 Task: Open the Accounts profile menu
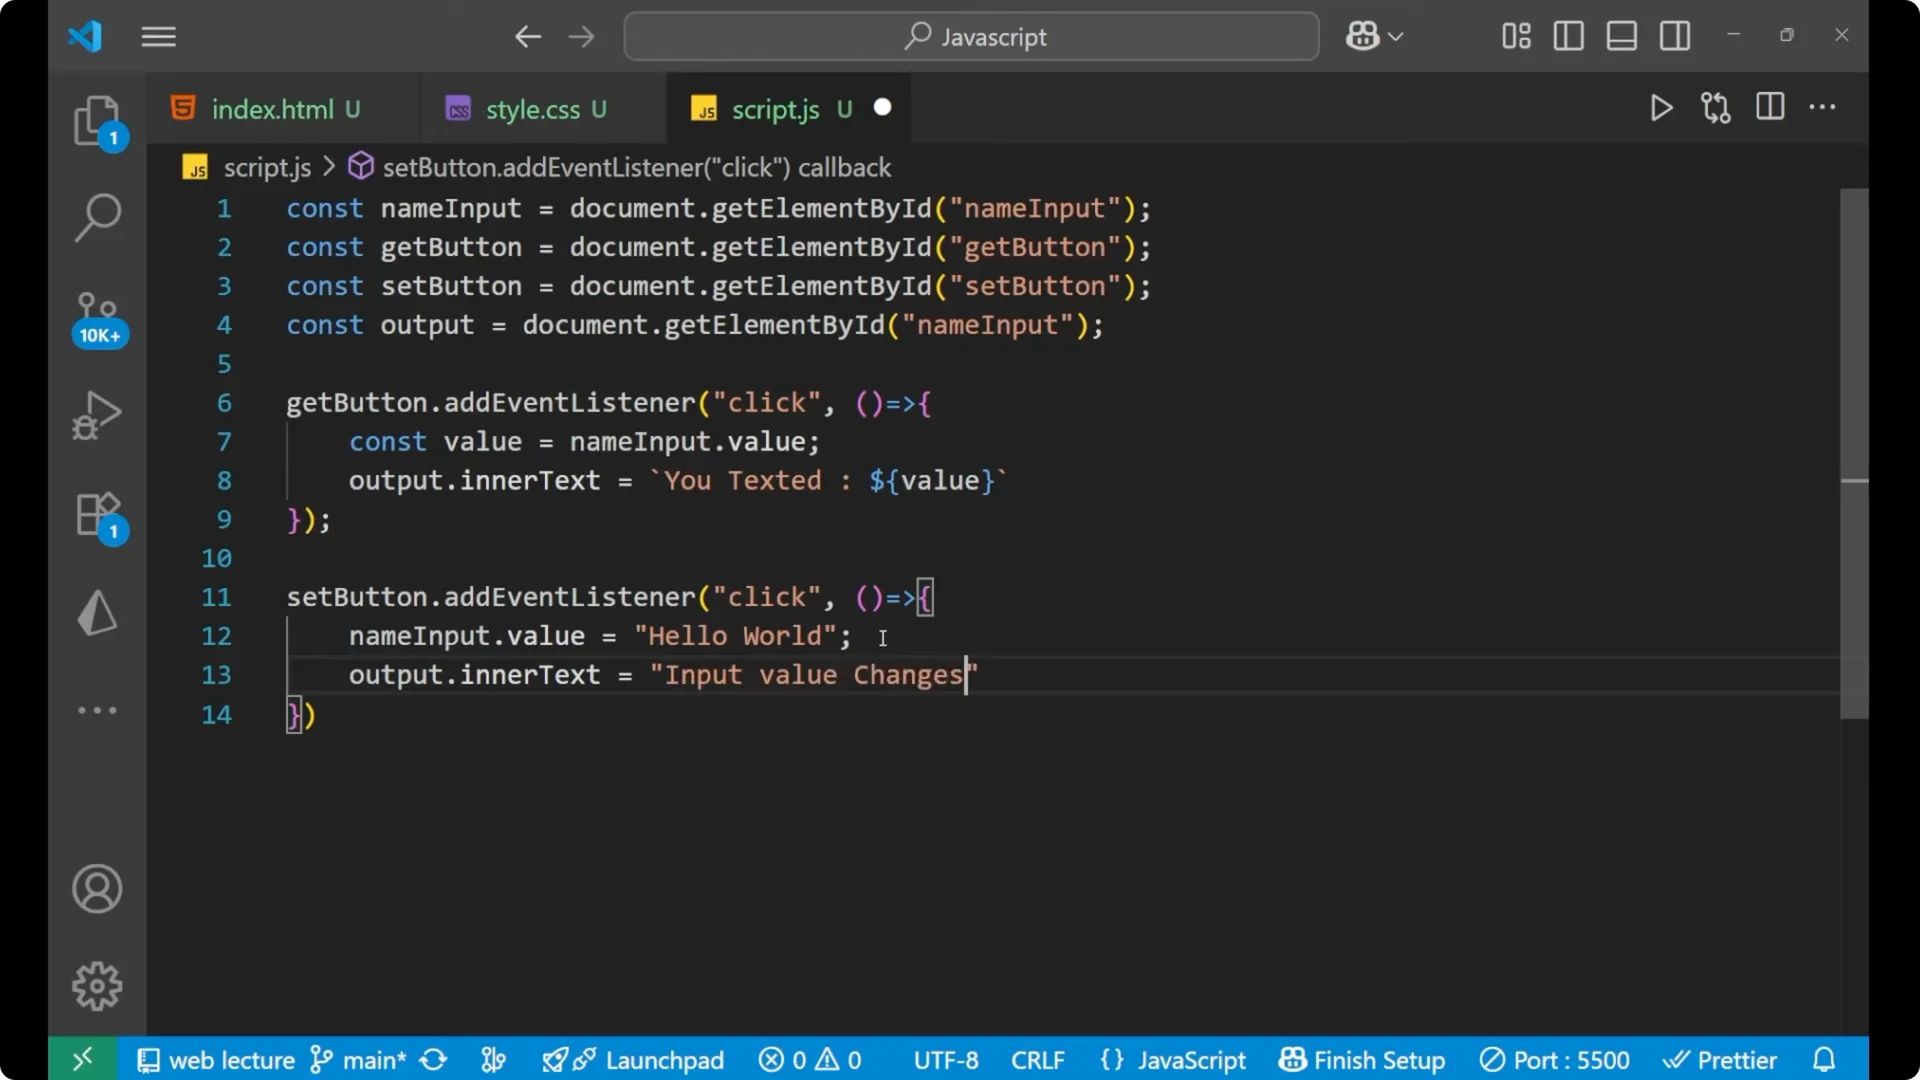tap(97, 889)
